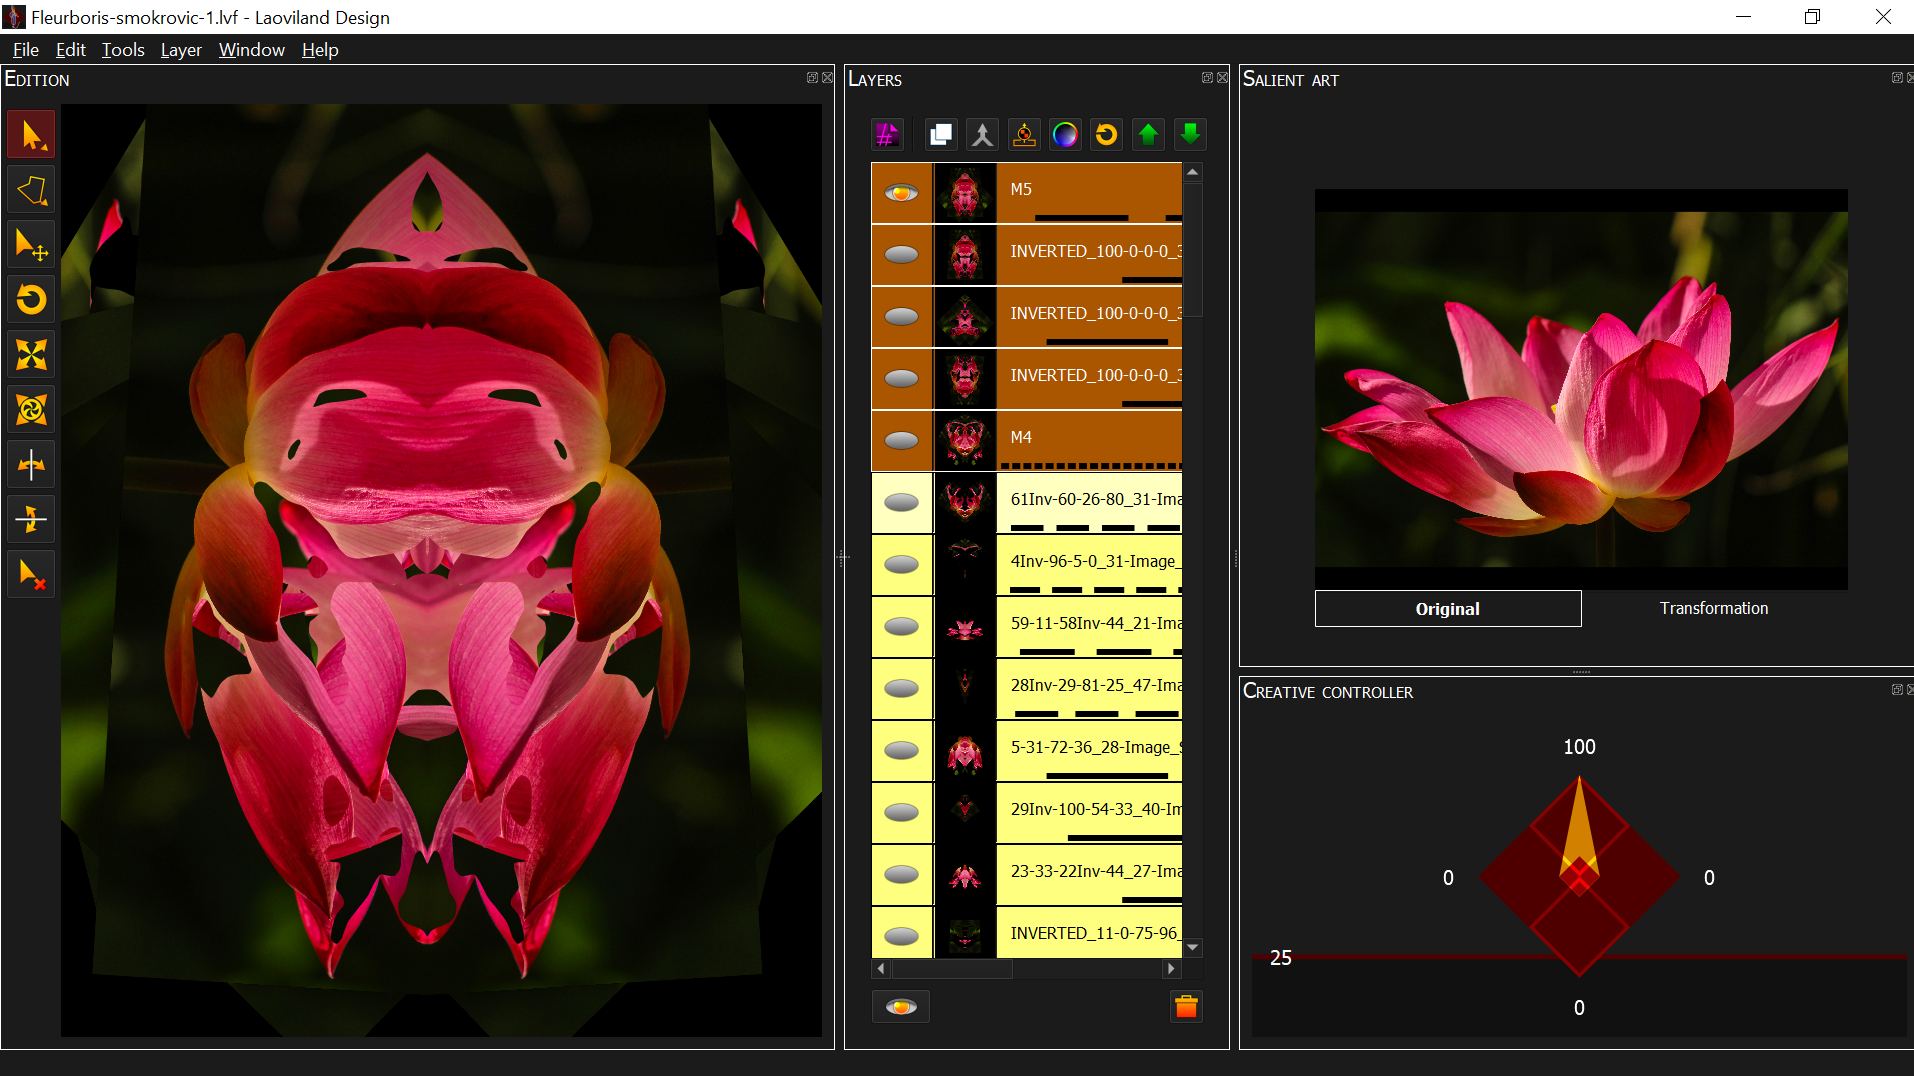The height and width of the screenshot is (1076, 1914).
Task: Select the polygon selection tool
Action: click(x=31, y=190)
